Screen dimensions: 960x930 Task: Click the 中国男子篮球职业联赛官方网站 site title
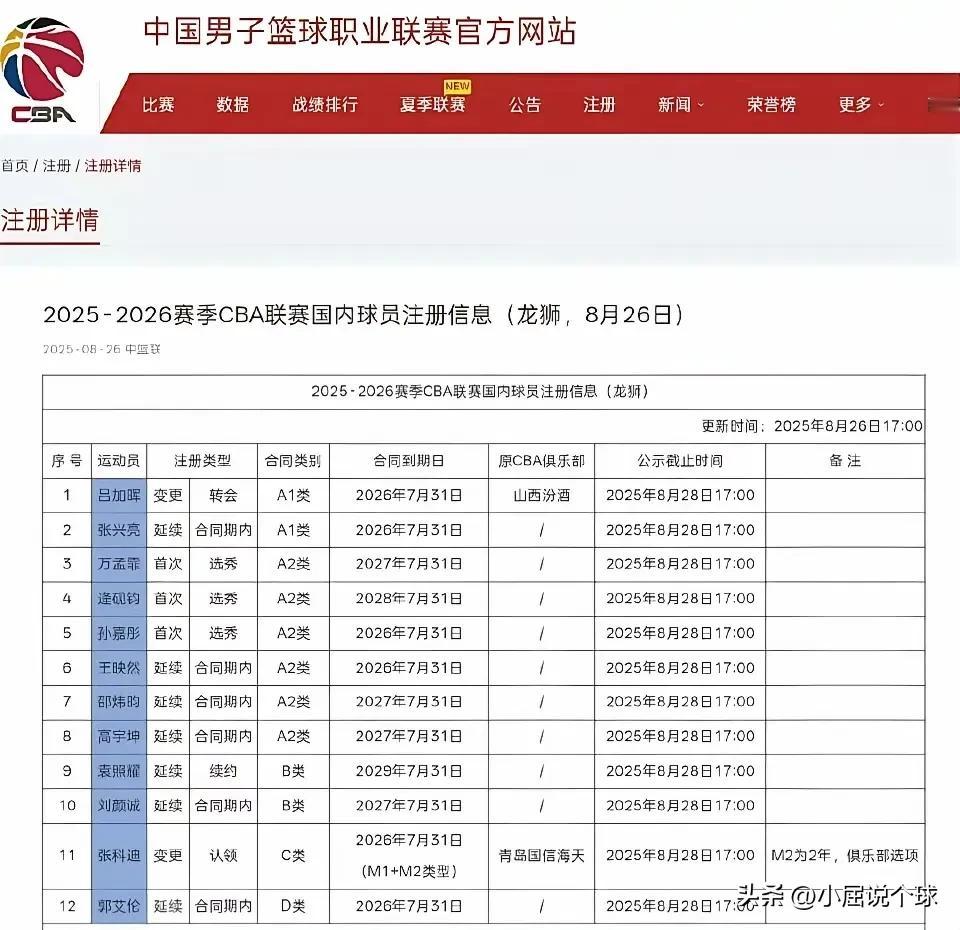pos(360,31)
